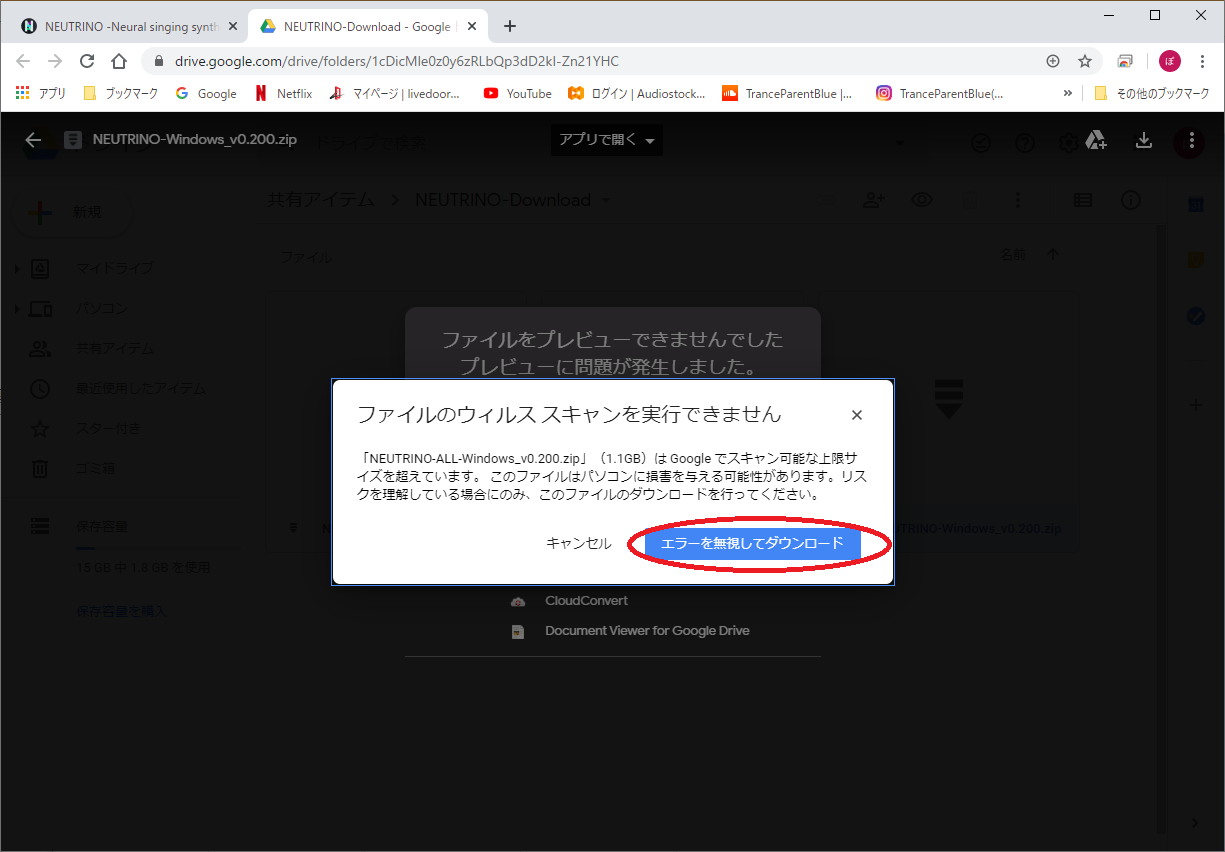This screenshot has width=1225, height=852.
Task: Open the Instagram TranceParentBlue bookmark
Action: [940, 93]
